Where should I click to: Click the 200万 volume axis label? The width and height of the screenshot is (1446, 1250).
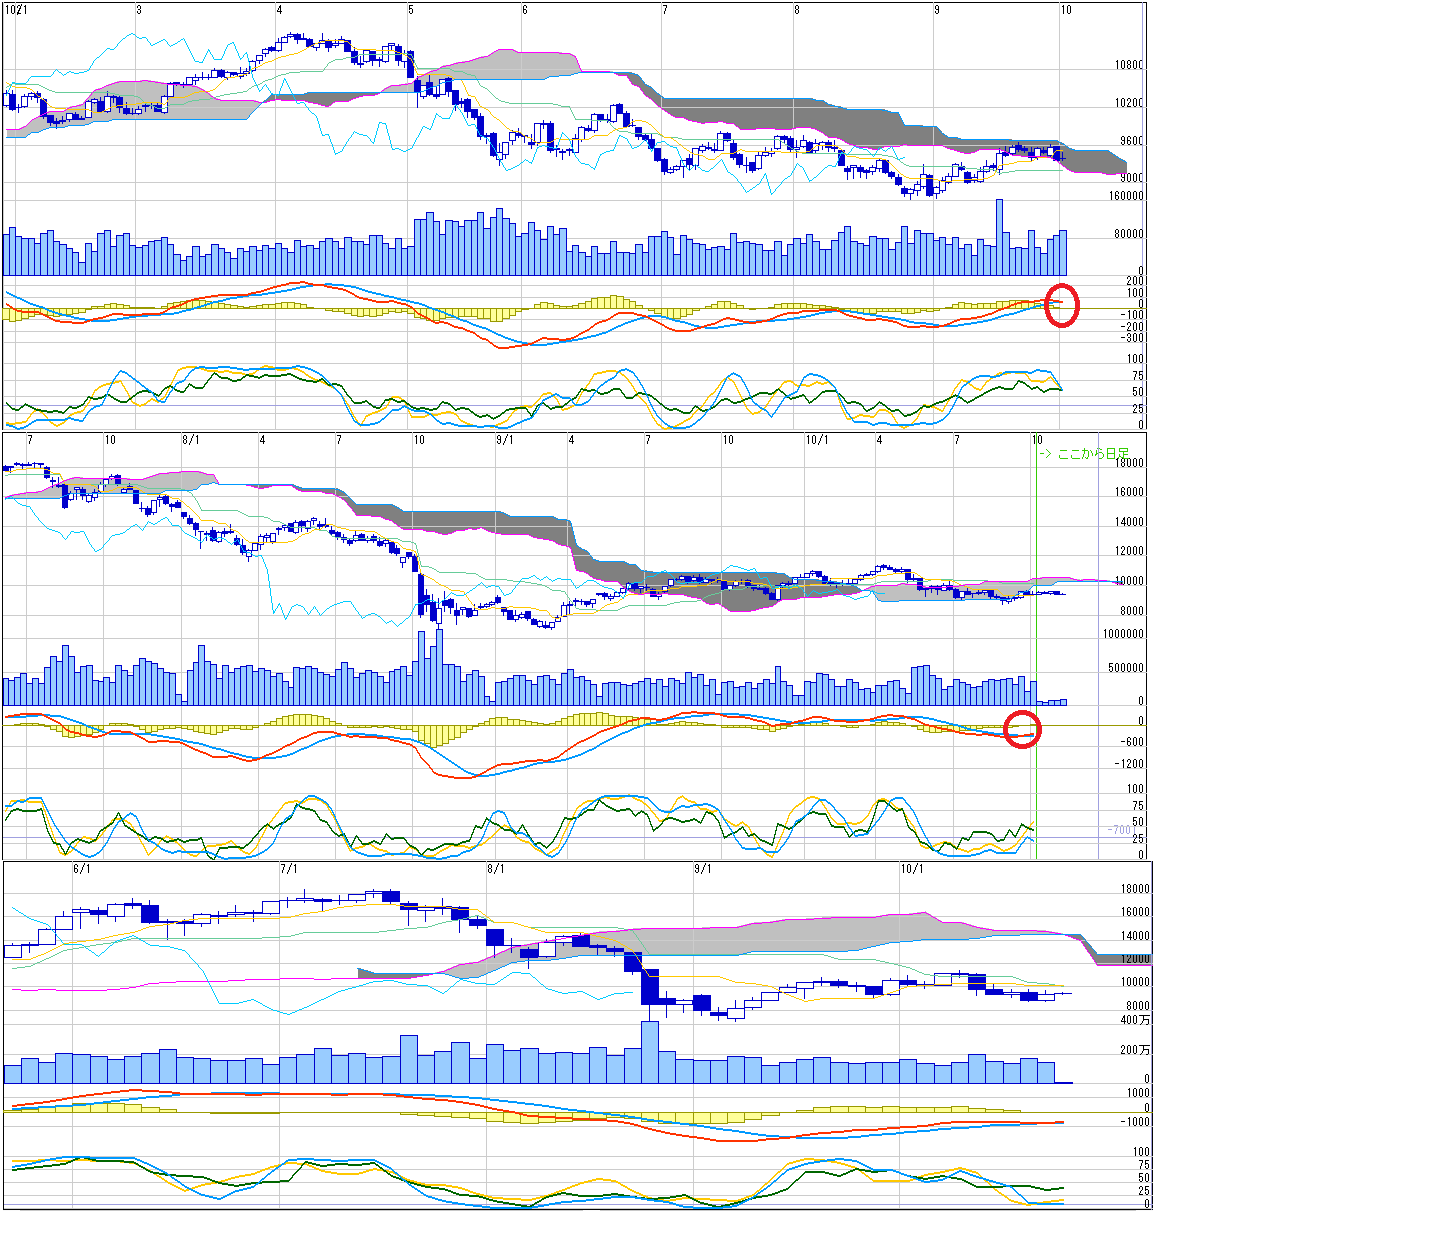(x=1135, y=1050)
